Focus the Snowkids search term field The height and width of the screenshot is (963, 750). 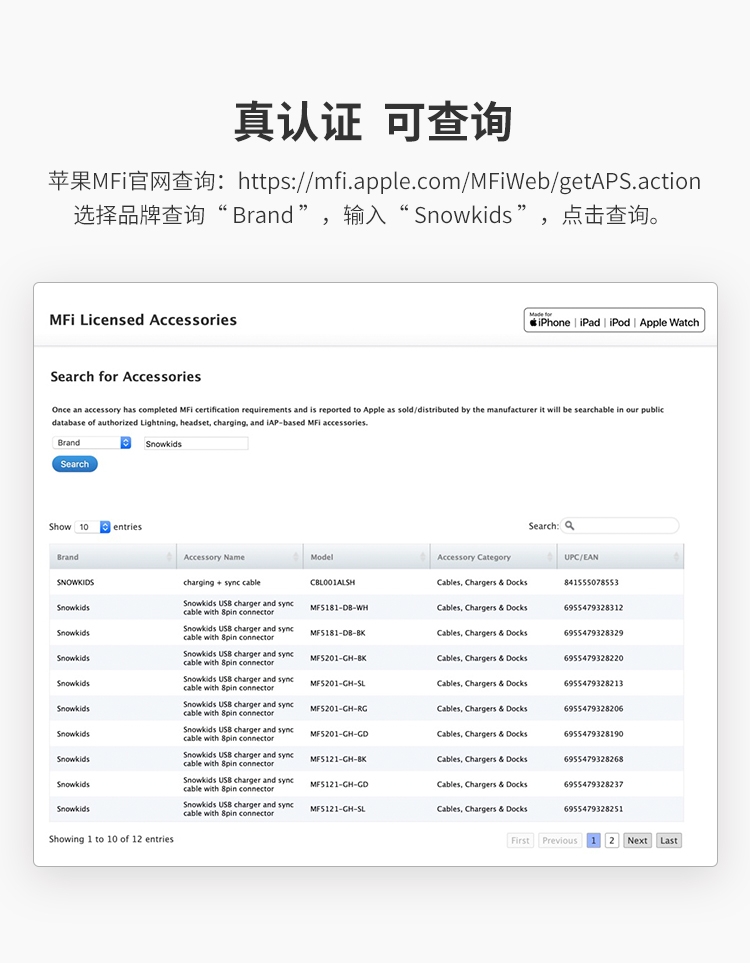(x=196, y=443)
